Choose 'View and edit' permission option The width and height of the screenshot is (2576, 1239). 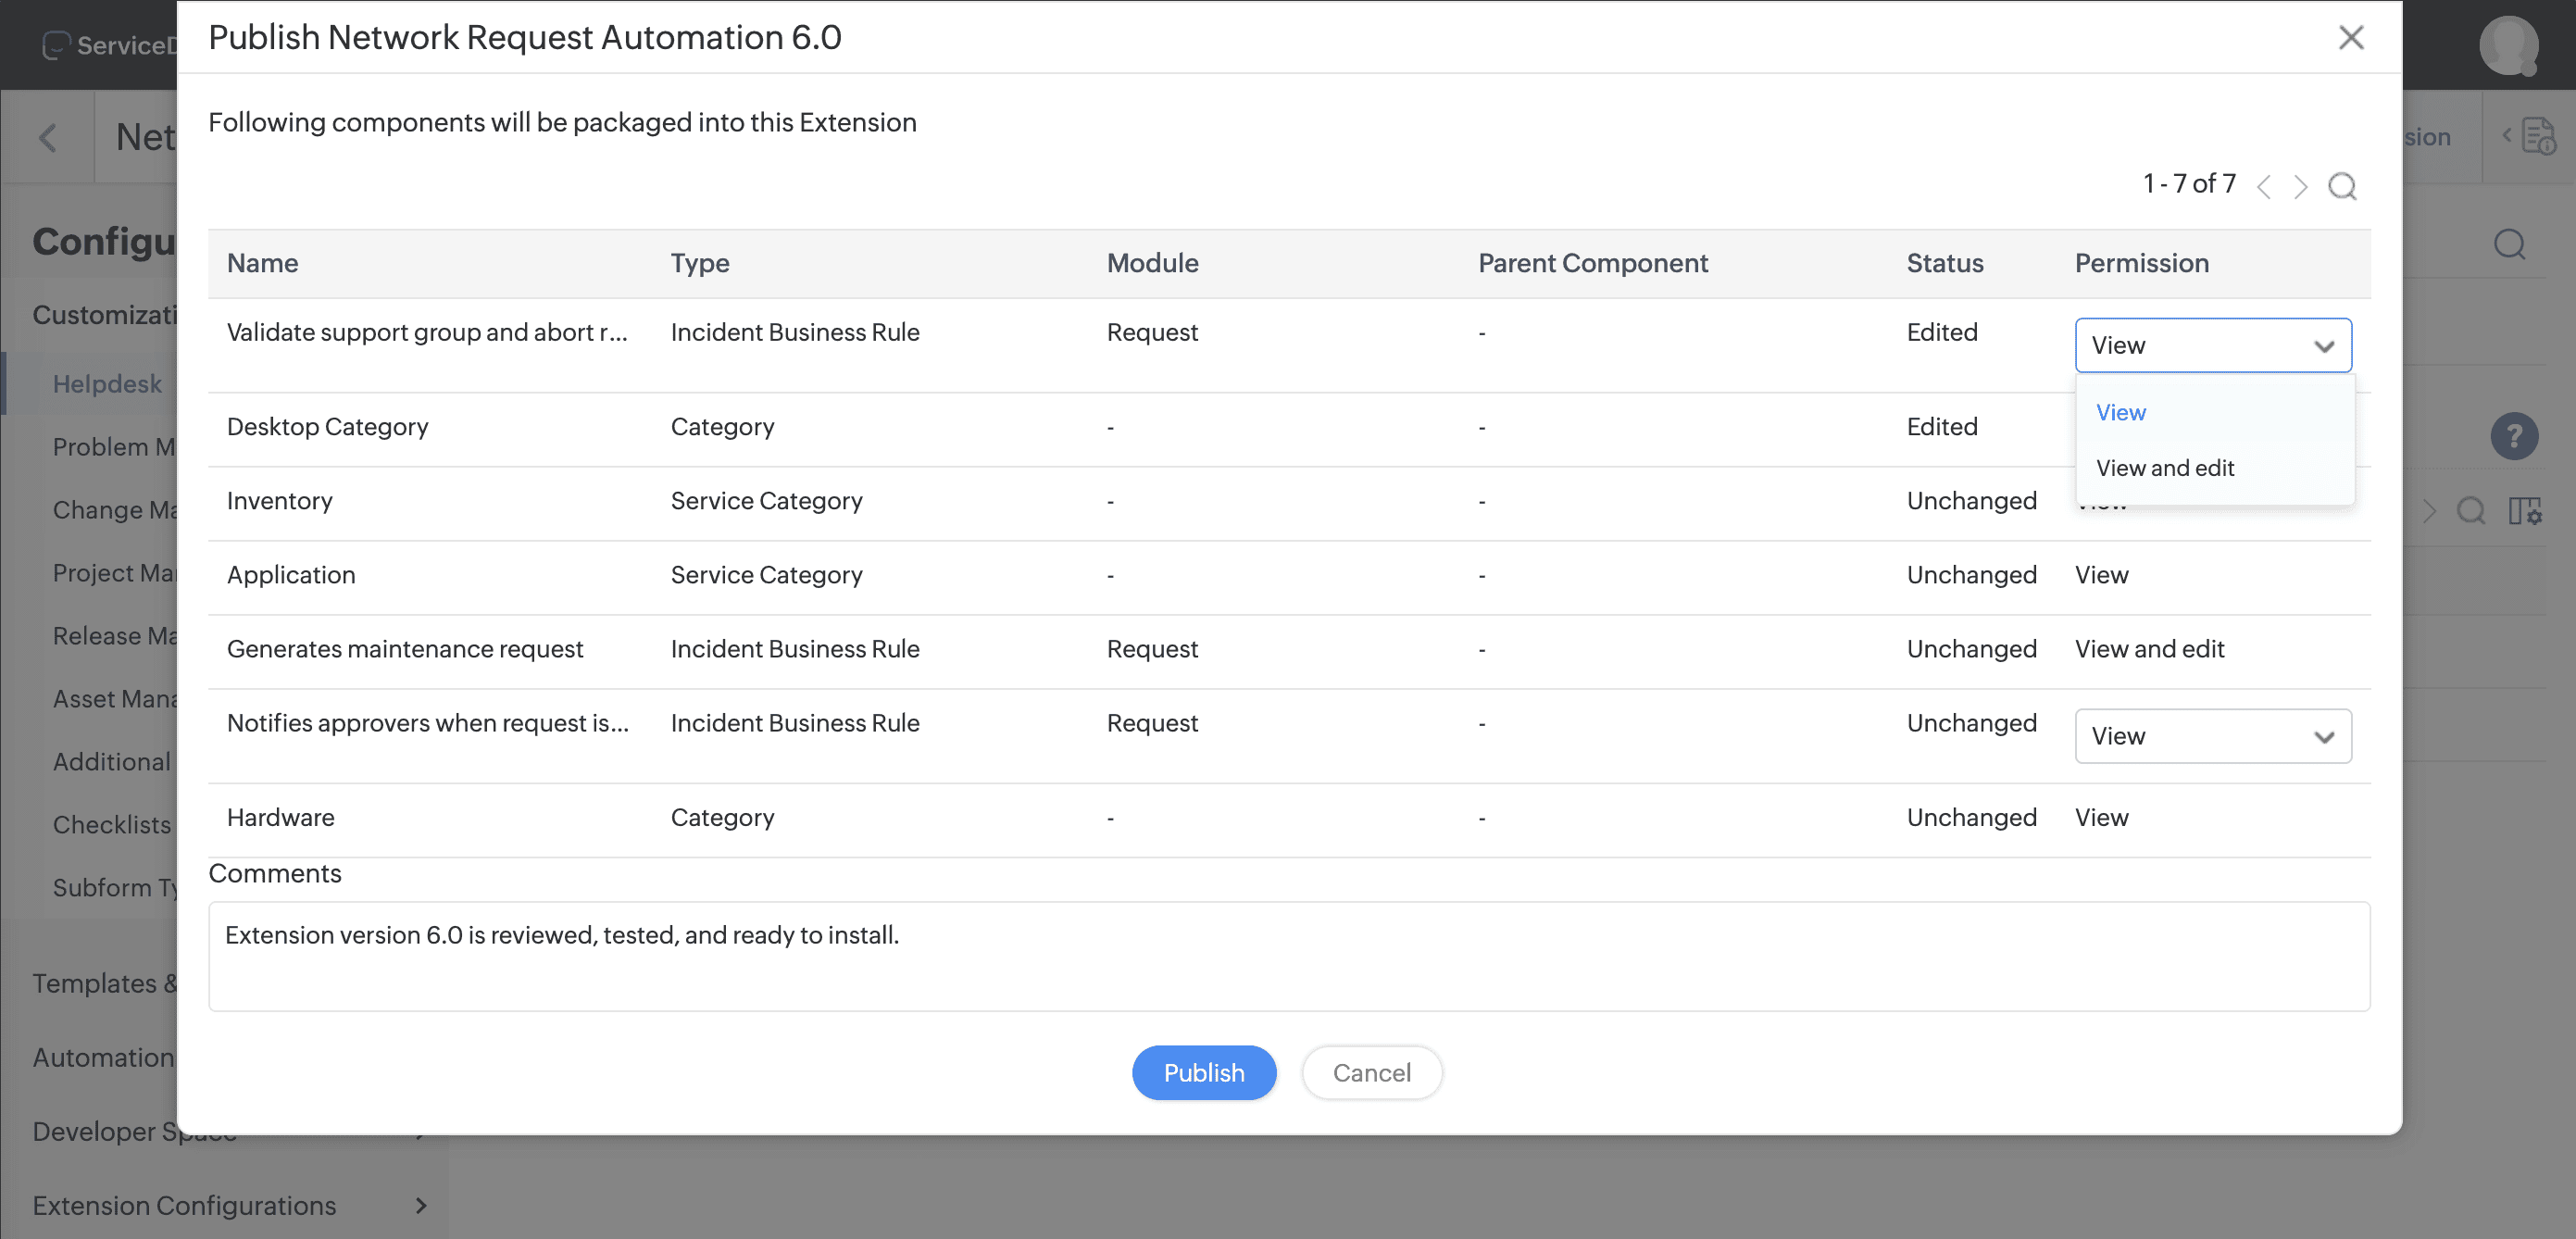(2164, 468)
